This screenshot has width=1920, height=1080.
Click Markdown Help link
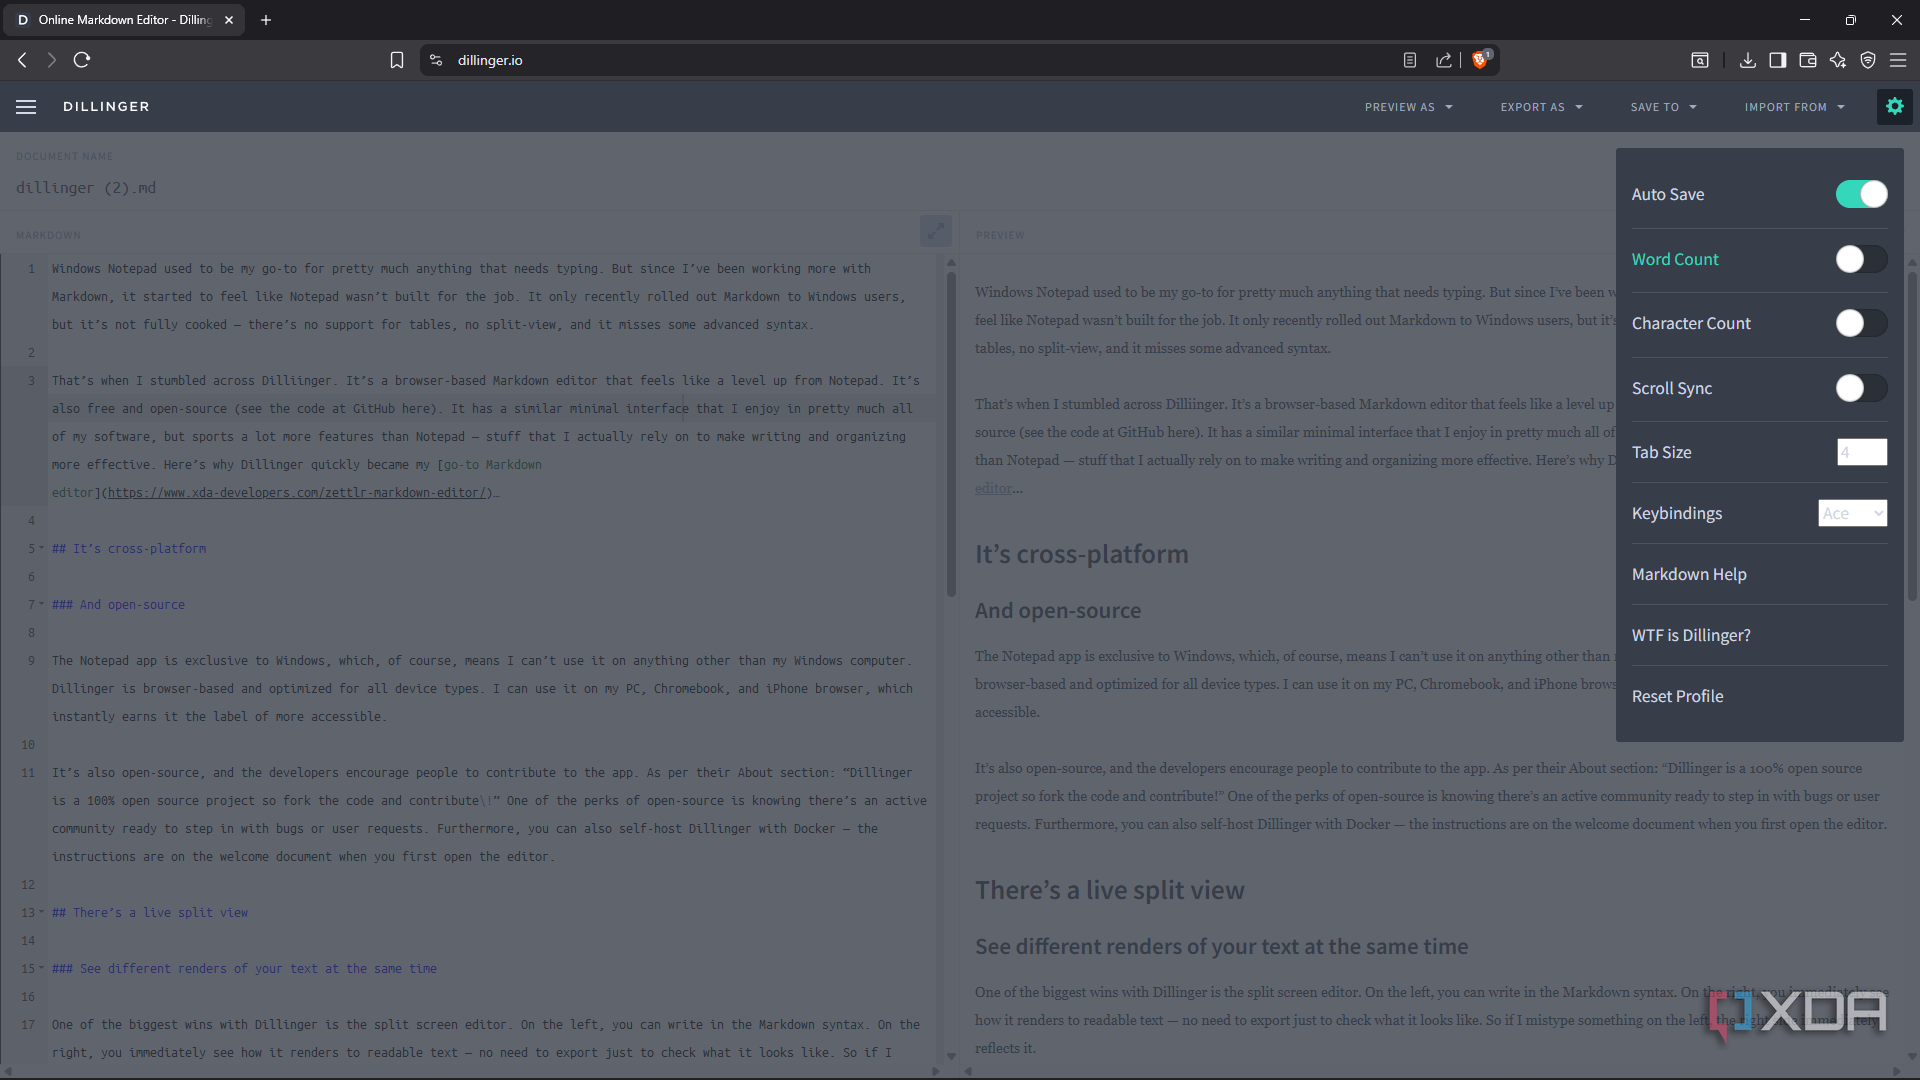point(1689,574)
